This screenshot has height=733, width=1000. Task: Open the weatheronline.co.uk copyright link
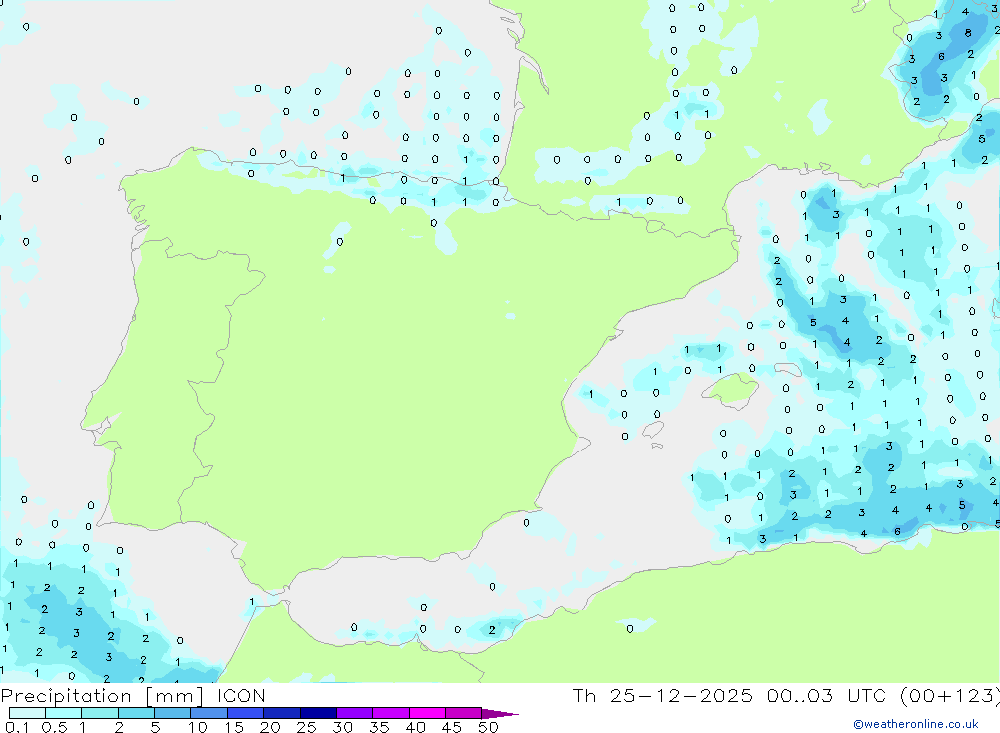pos(916,724)
